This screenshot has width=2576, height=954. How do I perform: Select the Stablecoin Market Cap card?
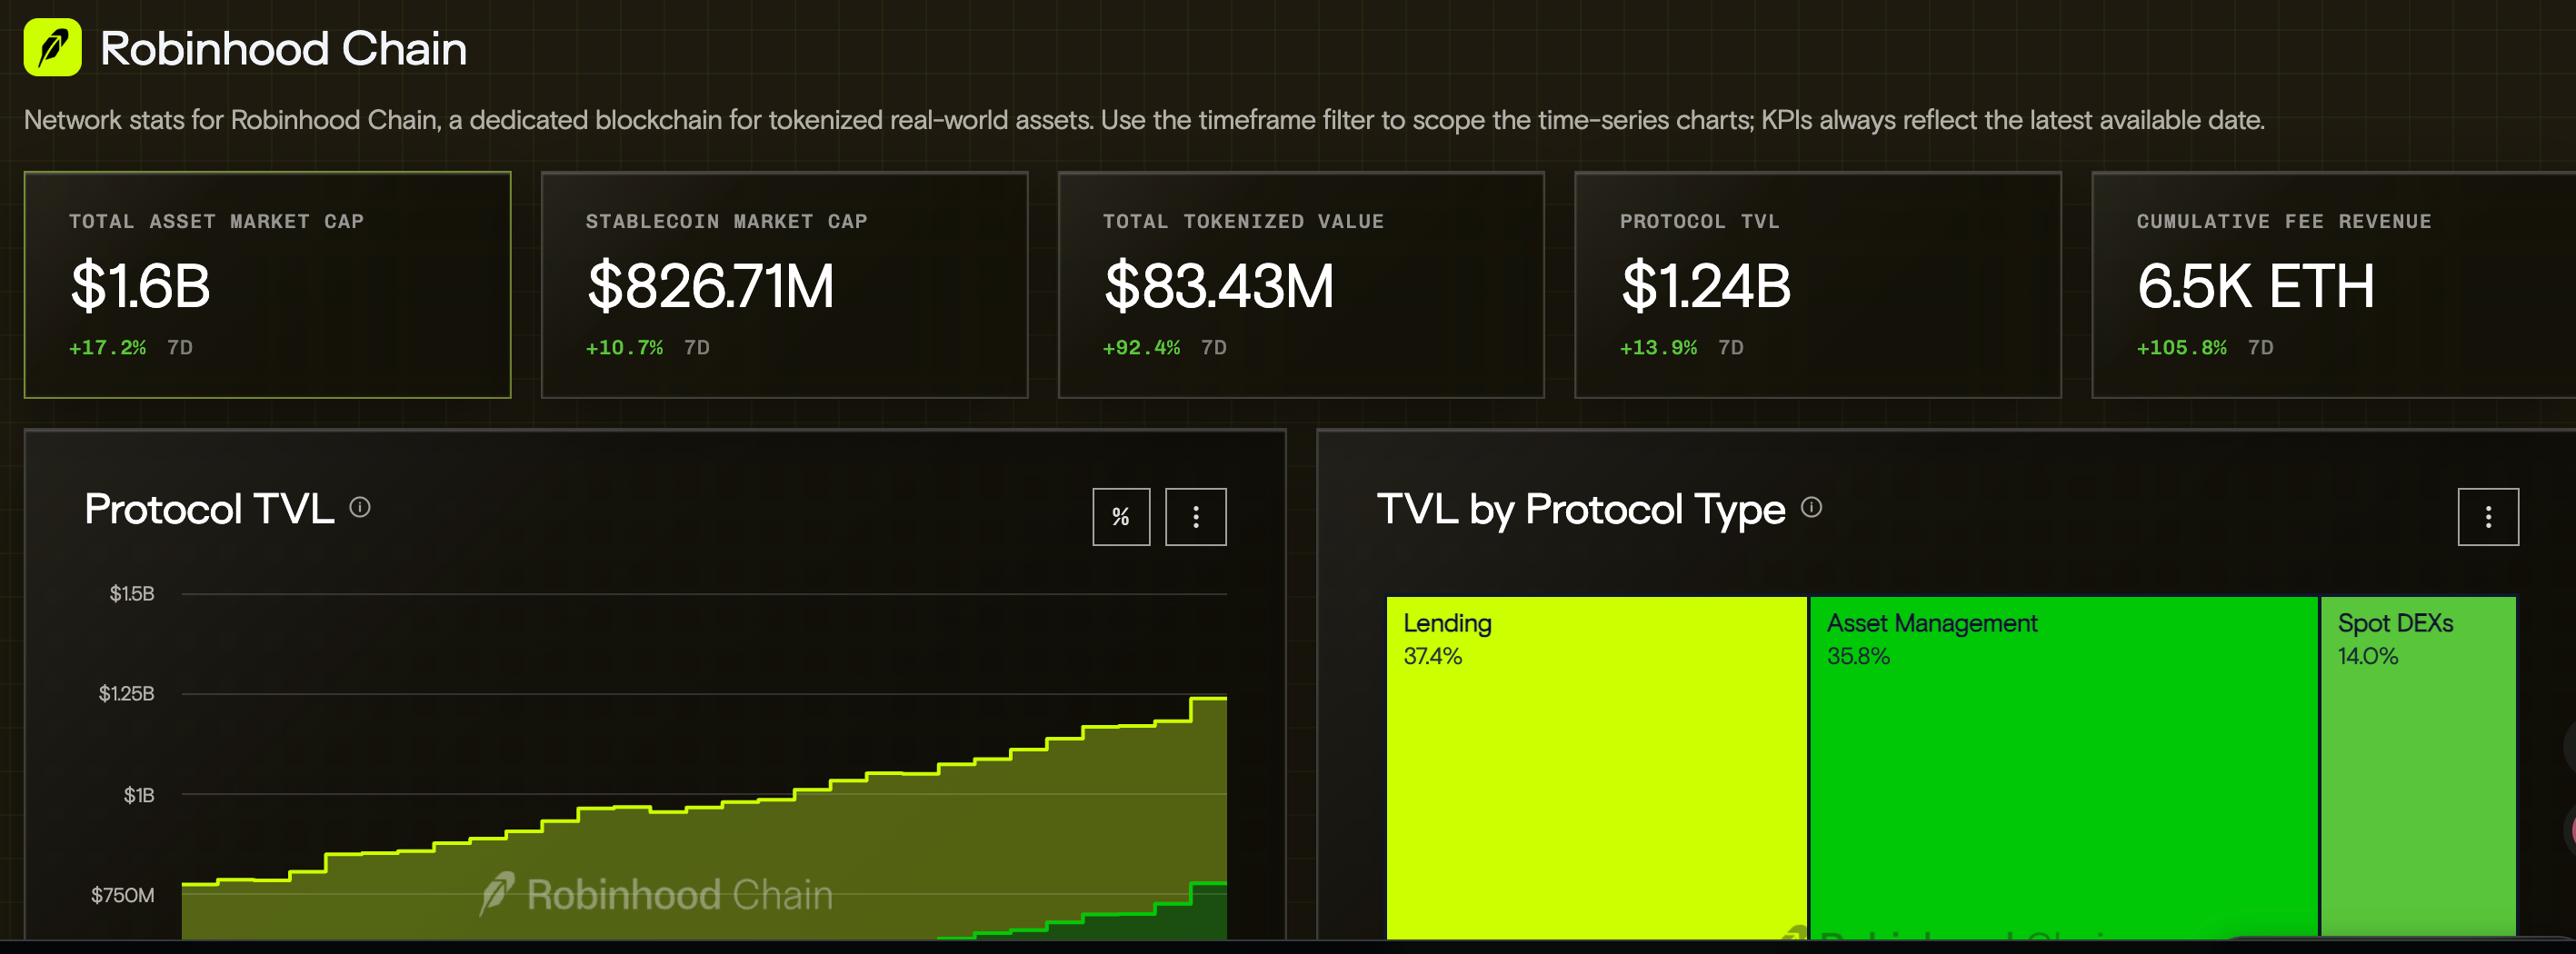point(785,285)
